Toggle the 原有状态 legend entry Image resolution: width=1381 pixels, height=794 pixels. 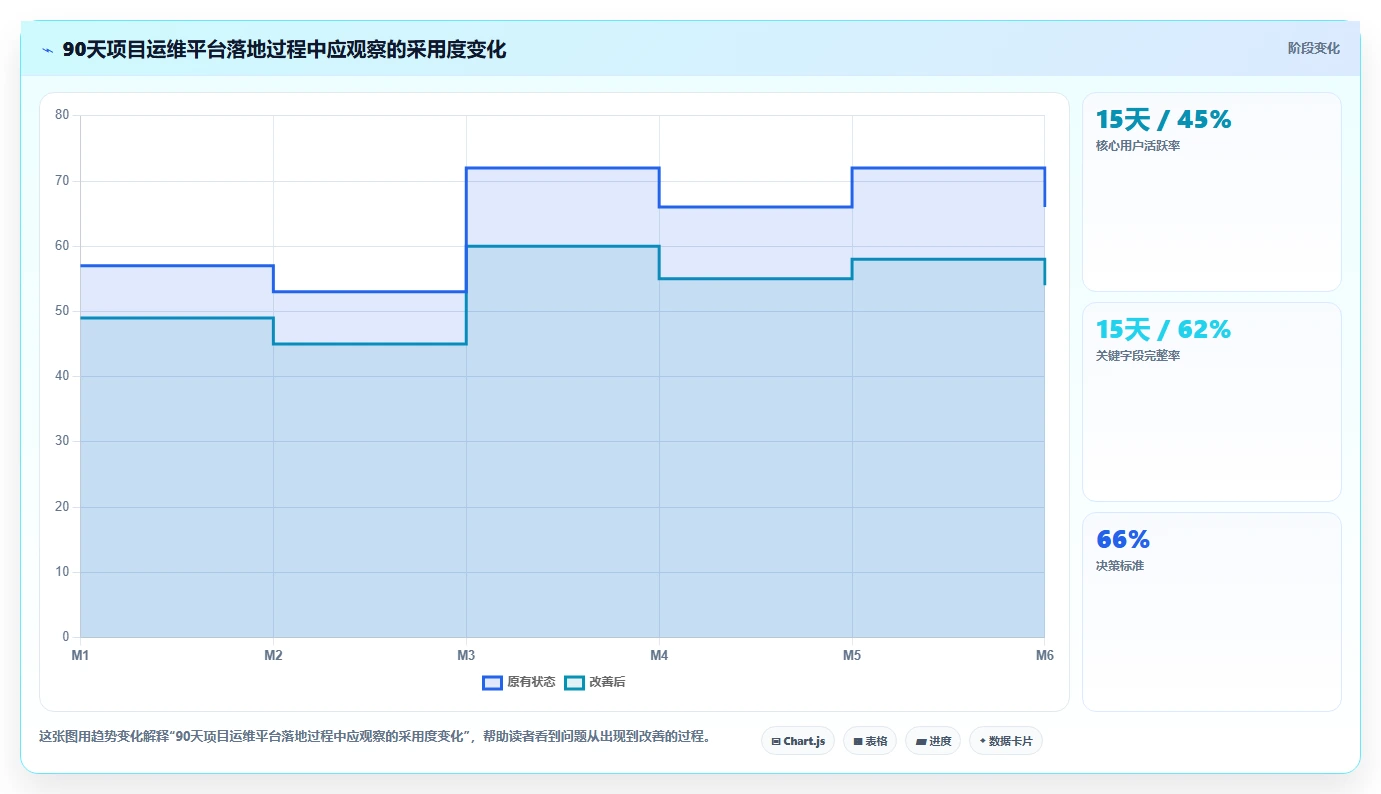click(518, 682)
